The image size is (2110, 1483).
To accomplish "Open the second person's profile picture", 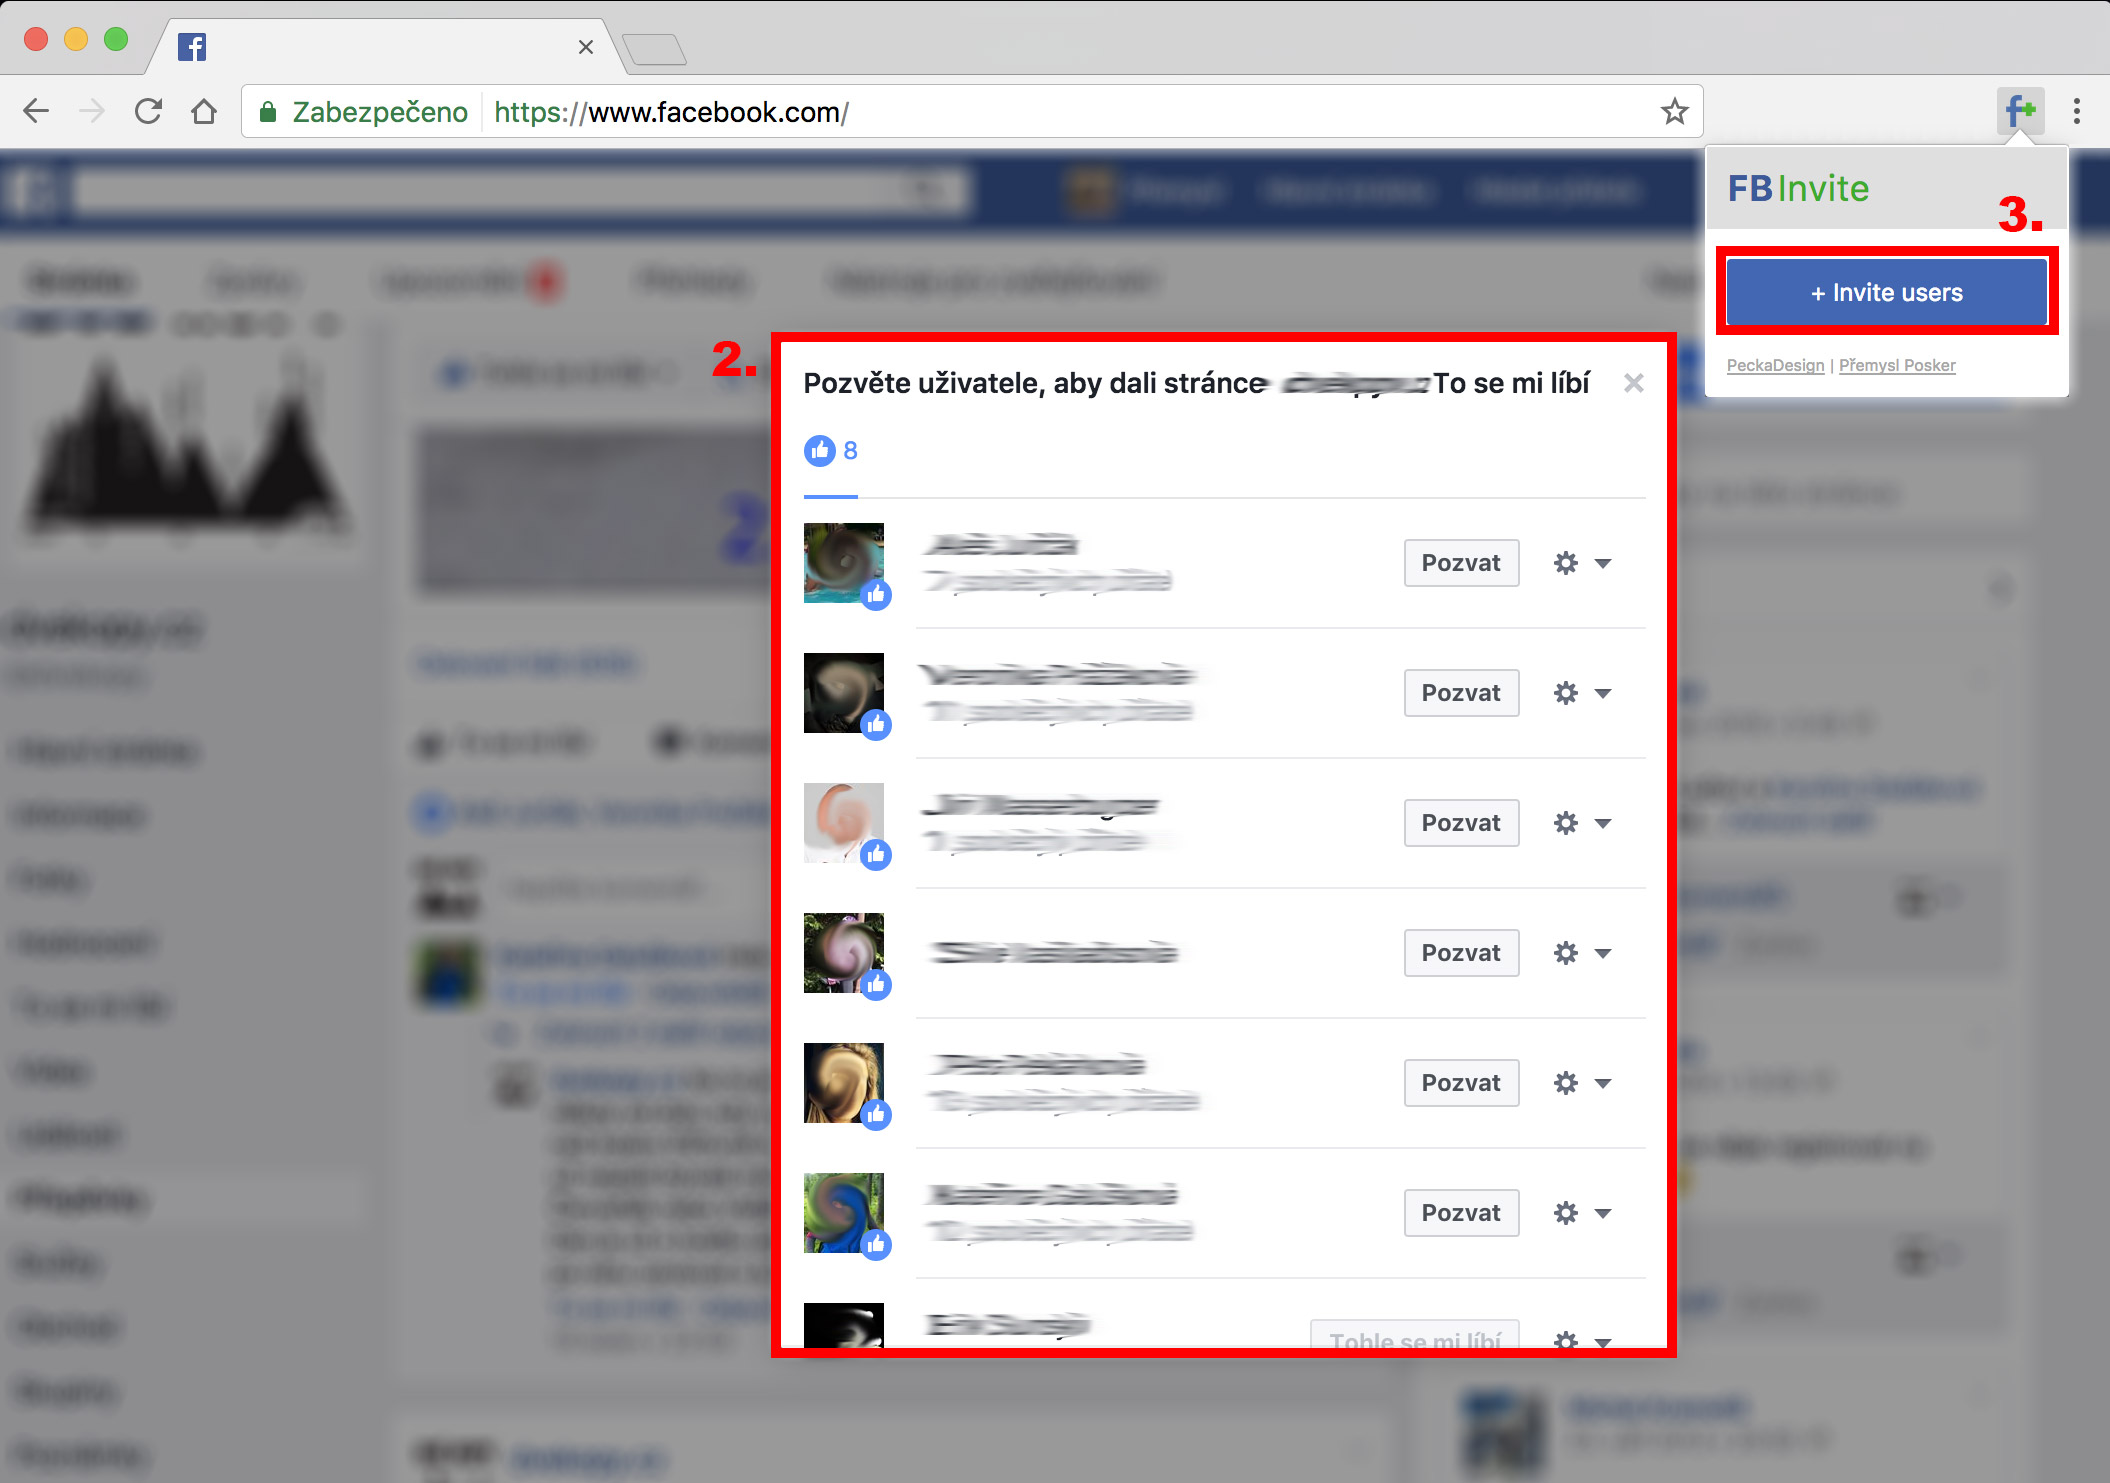I will coord(844,693).
